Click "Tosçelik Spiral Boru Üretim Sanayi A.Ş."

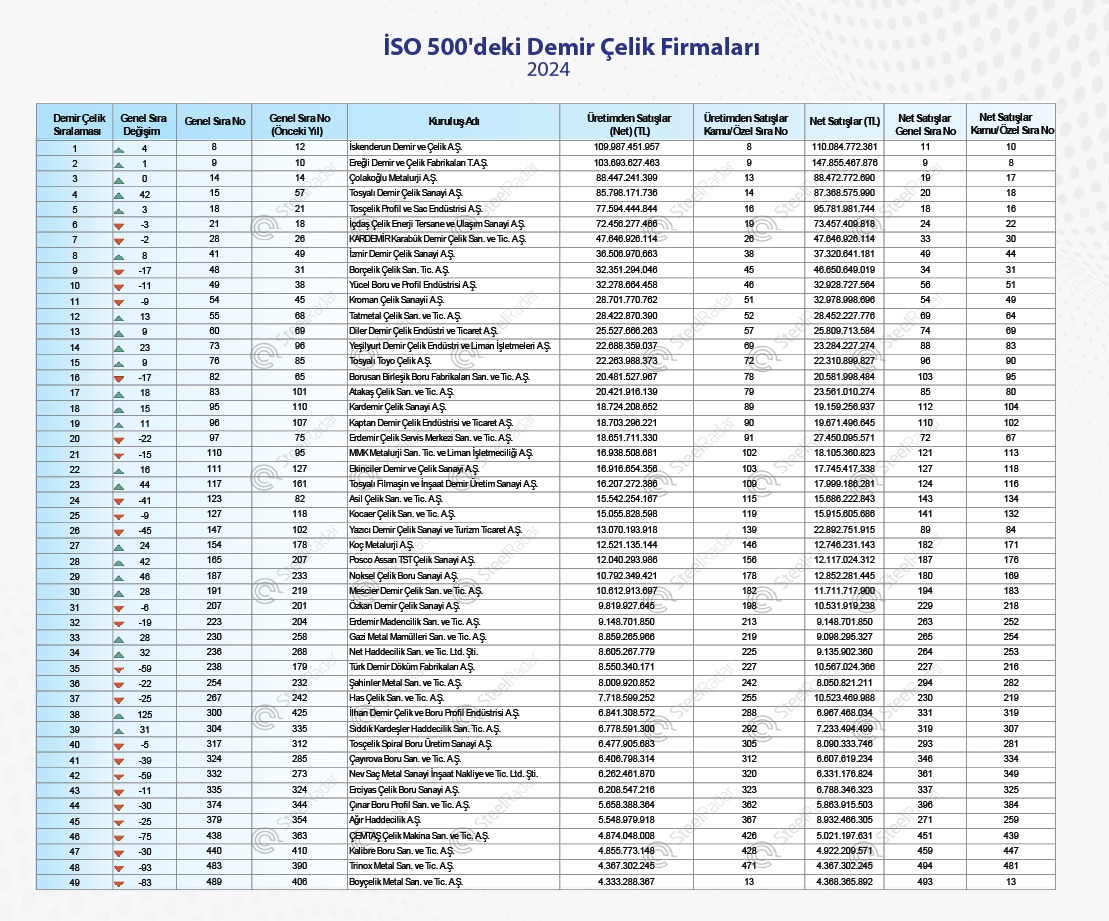tap(420, 744)
